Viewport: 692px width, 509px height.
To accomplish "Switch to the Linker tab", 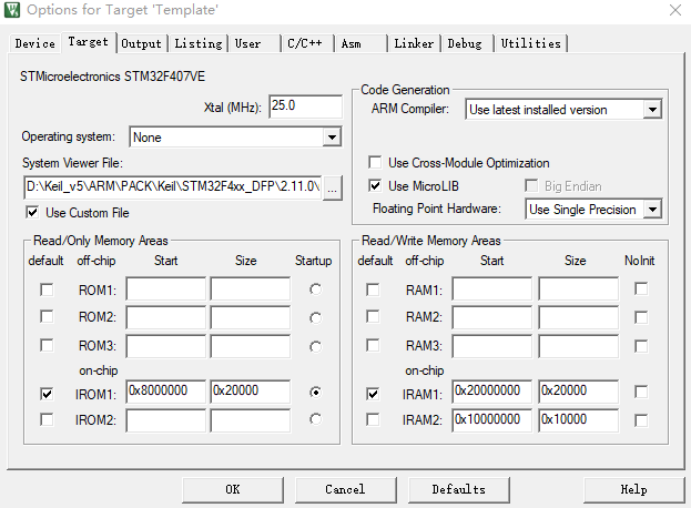I will (x=414, y=44).
